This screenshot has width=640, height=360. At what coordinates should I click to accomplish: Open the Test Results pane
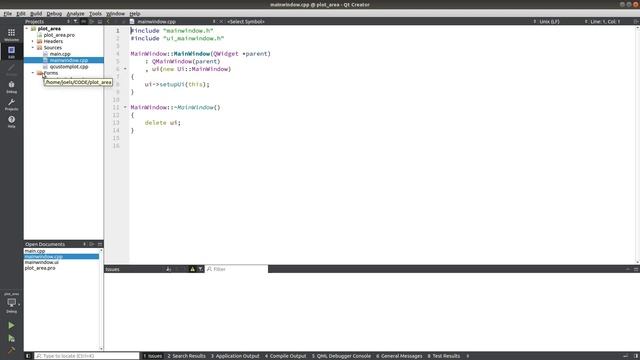(444, 356)
